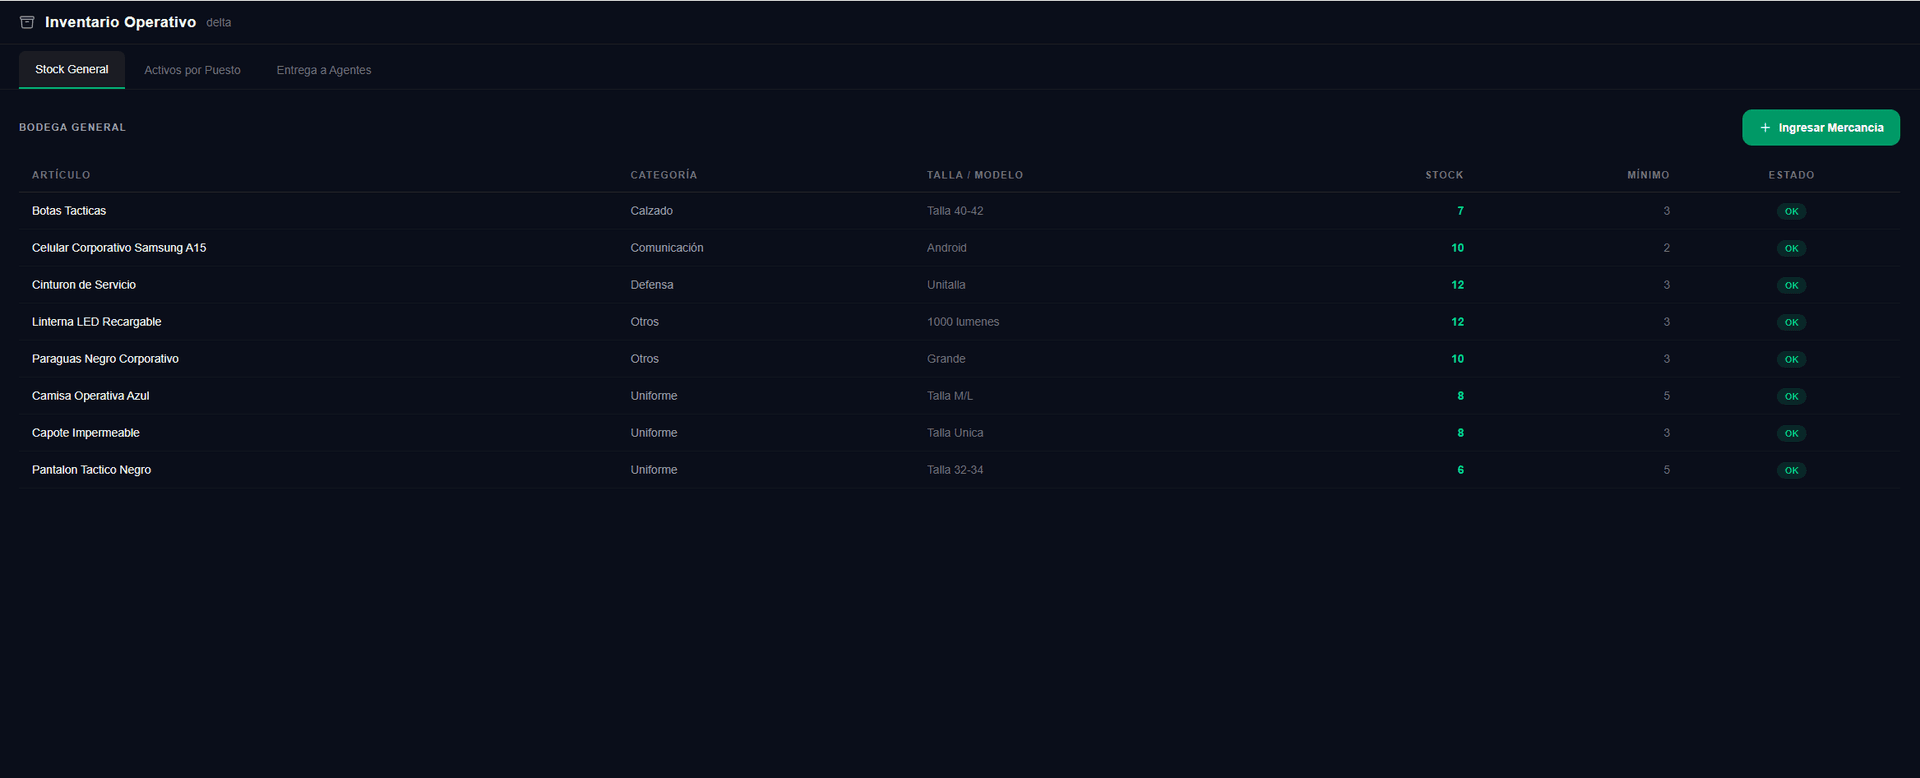Select the Botas Tacticas row
The height and width of the screenshot is (778, 1920).
[x=959, y=211]
